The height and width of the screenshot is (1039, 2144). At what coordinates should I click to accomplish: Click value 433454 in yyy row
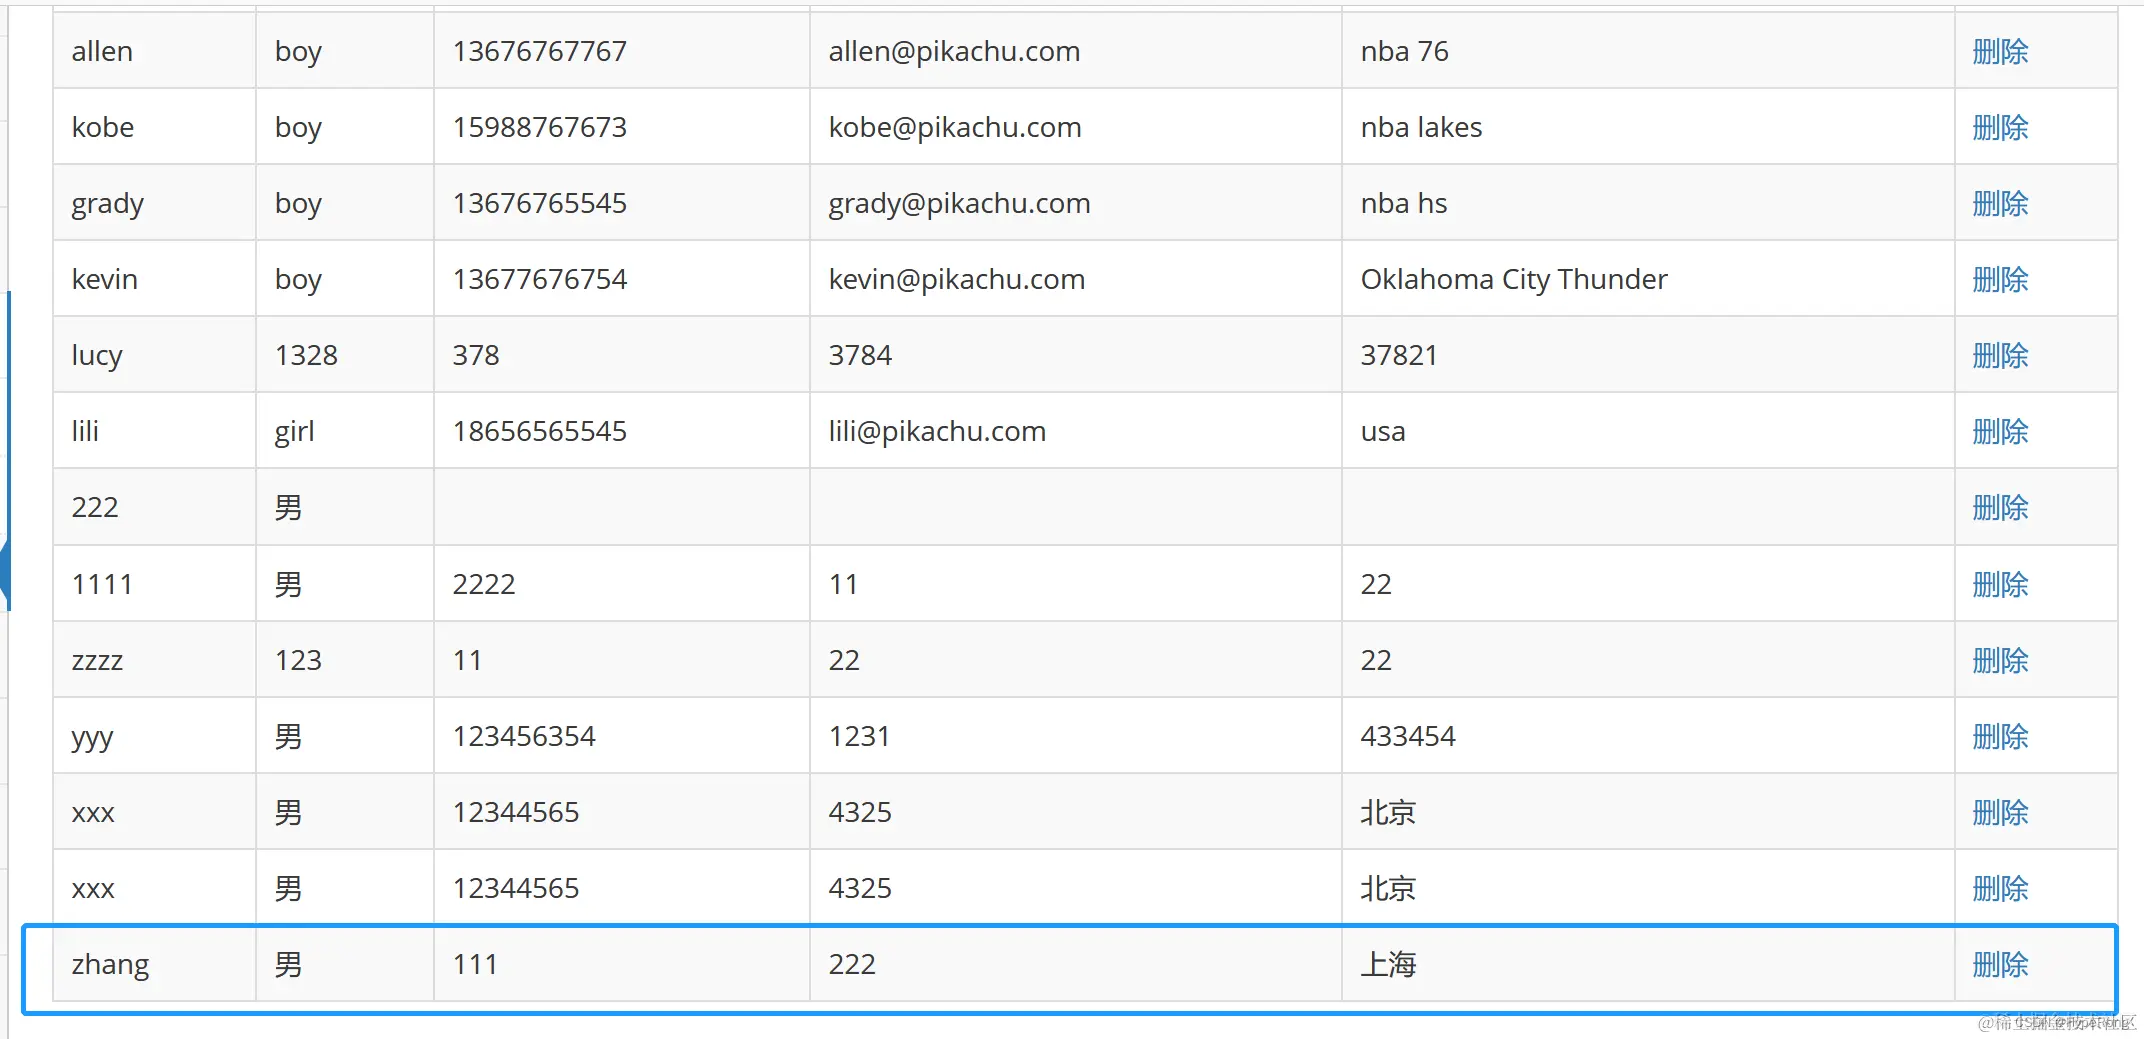pos(1408,736)
